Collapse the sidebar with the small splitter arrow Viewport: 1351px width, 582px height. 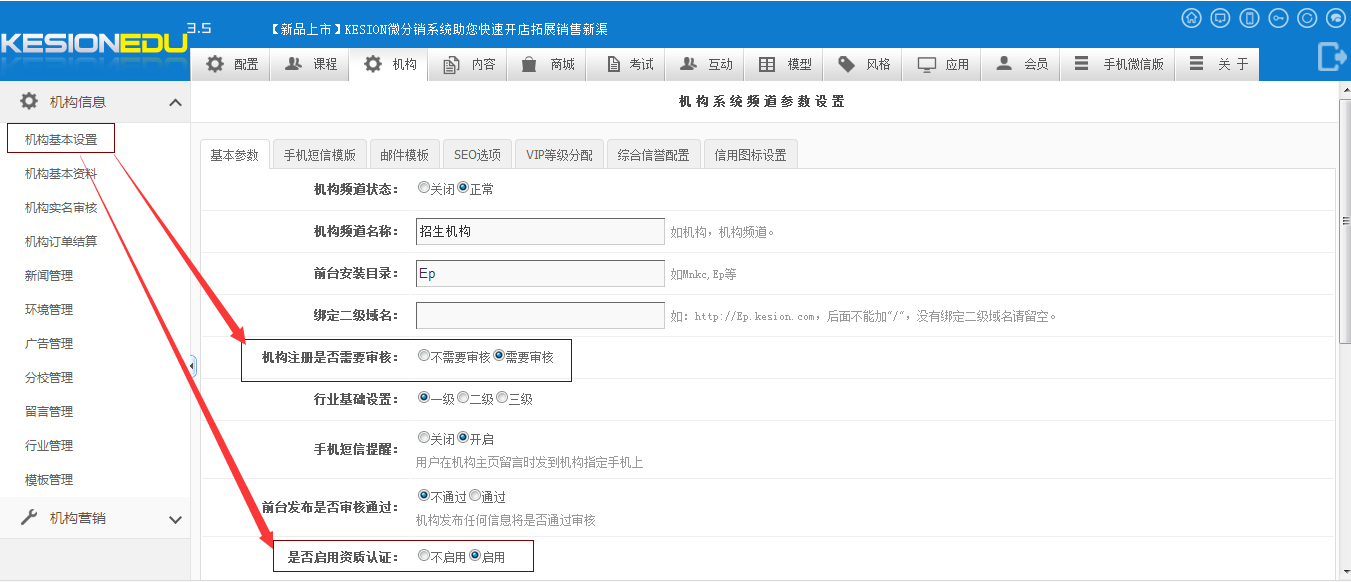click(193, 367)
